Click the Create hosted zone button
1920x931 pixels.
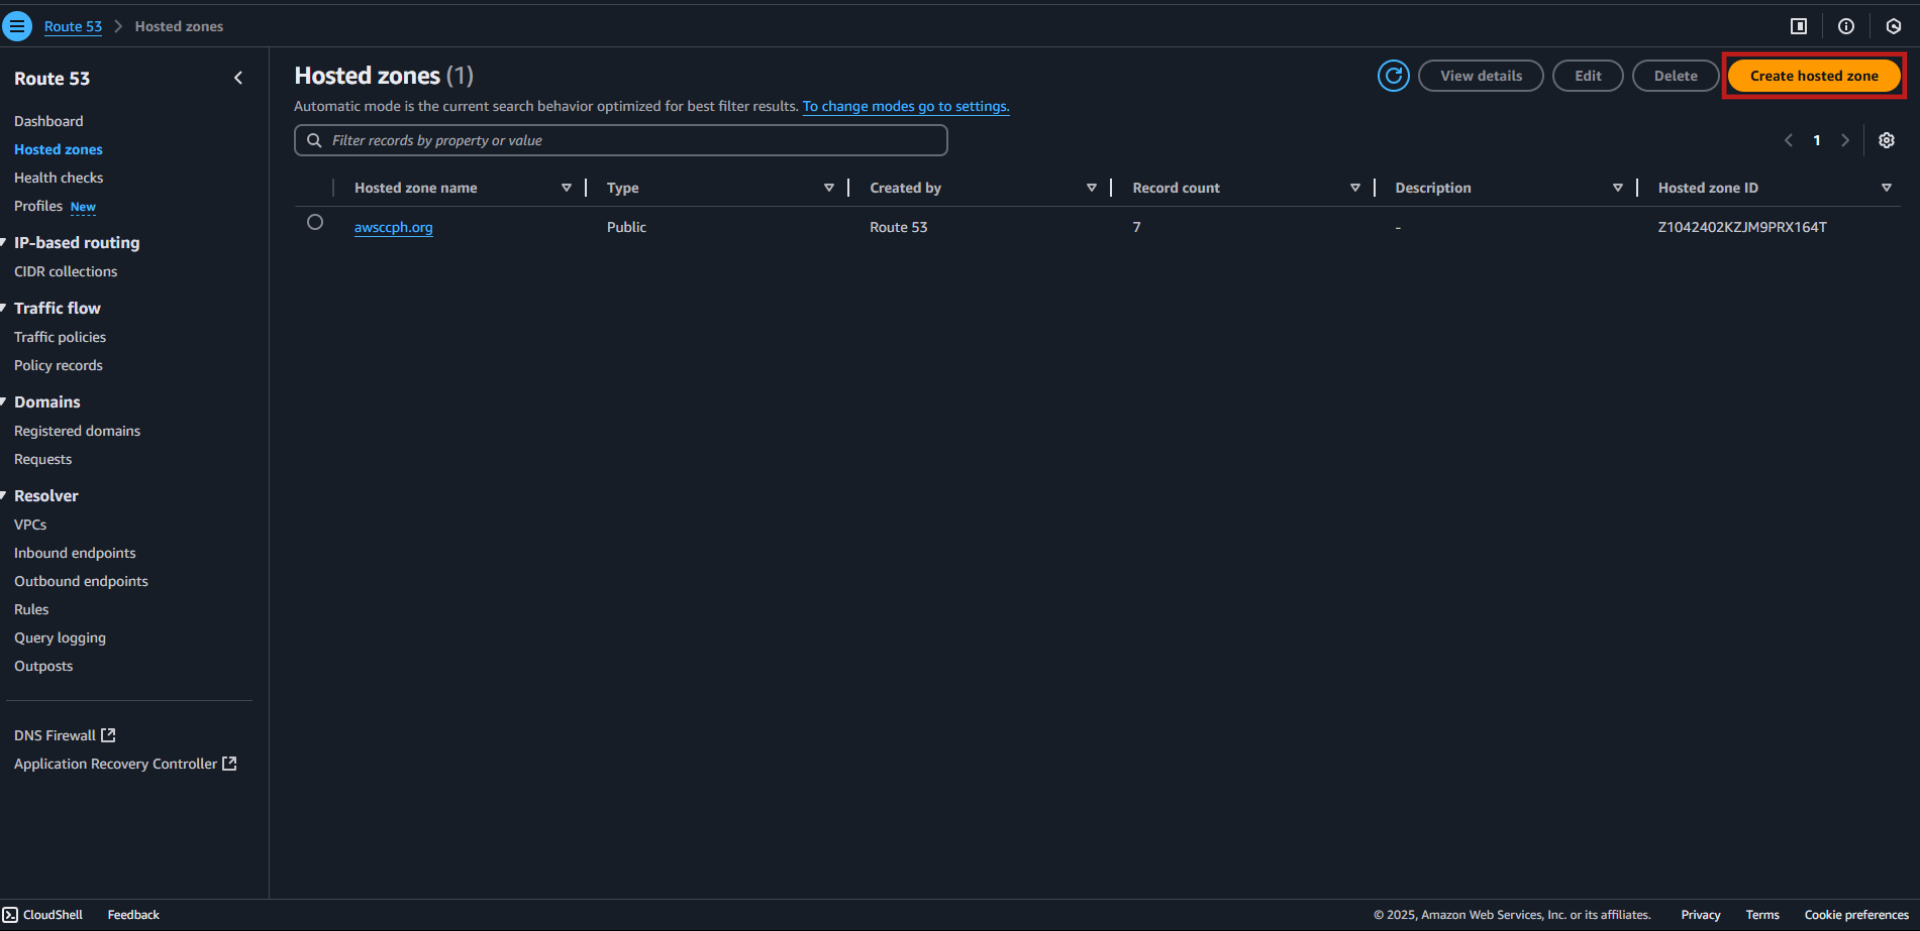[1814, 76]
